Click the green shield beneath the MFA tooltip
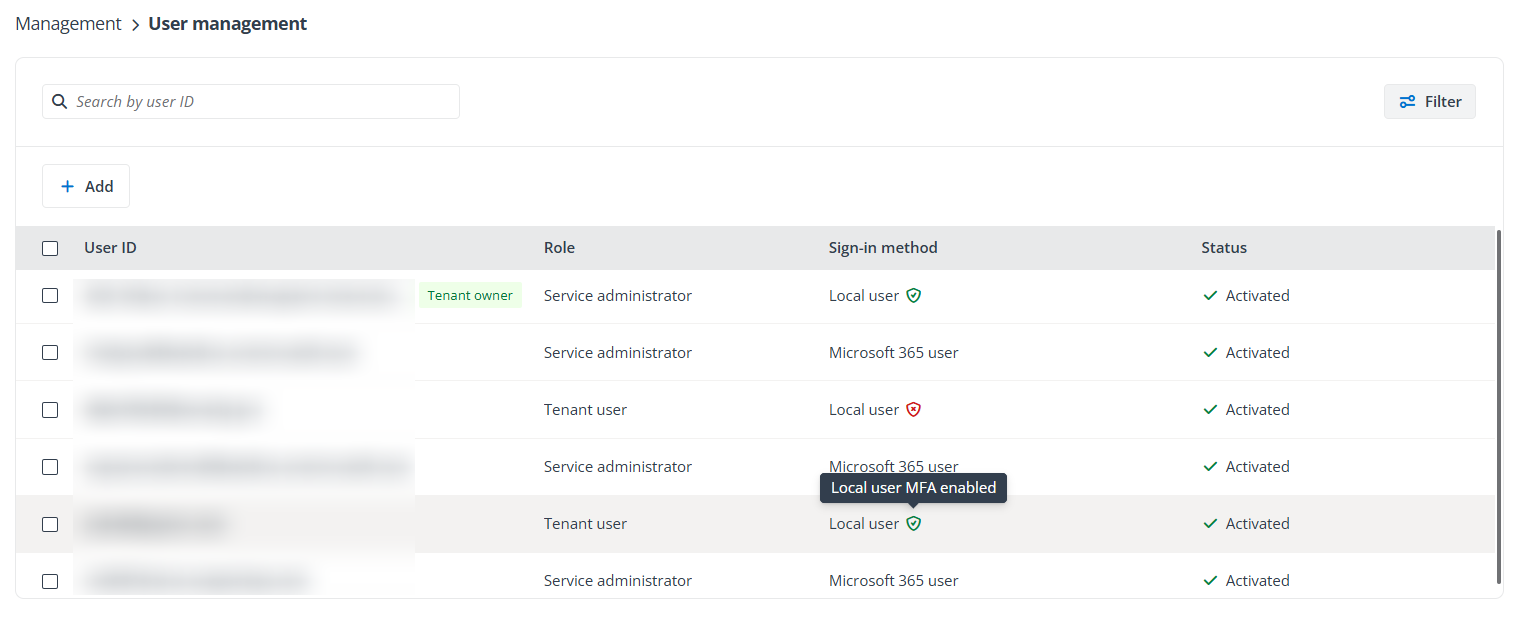1513x617 pixels. [913, 524]
